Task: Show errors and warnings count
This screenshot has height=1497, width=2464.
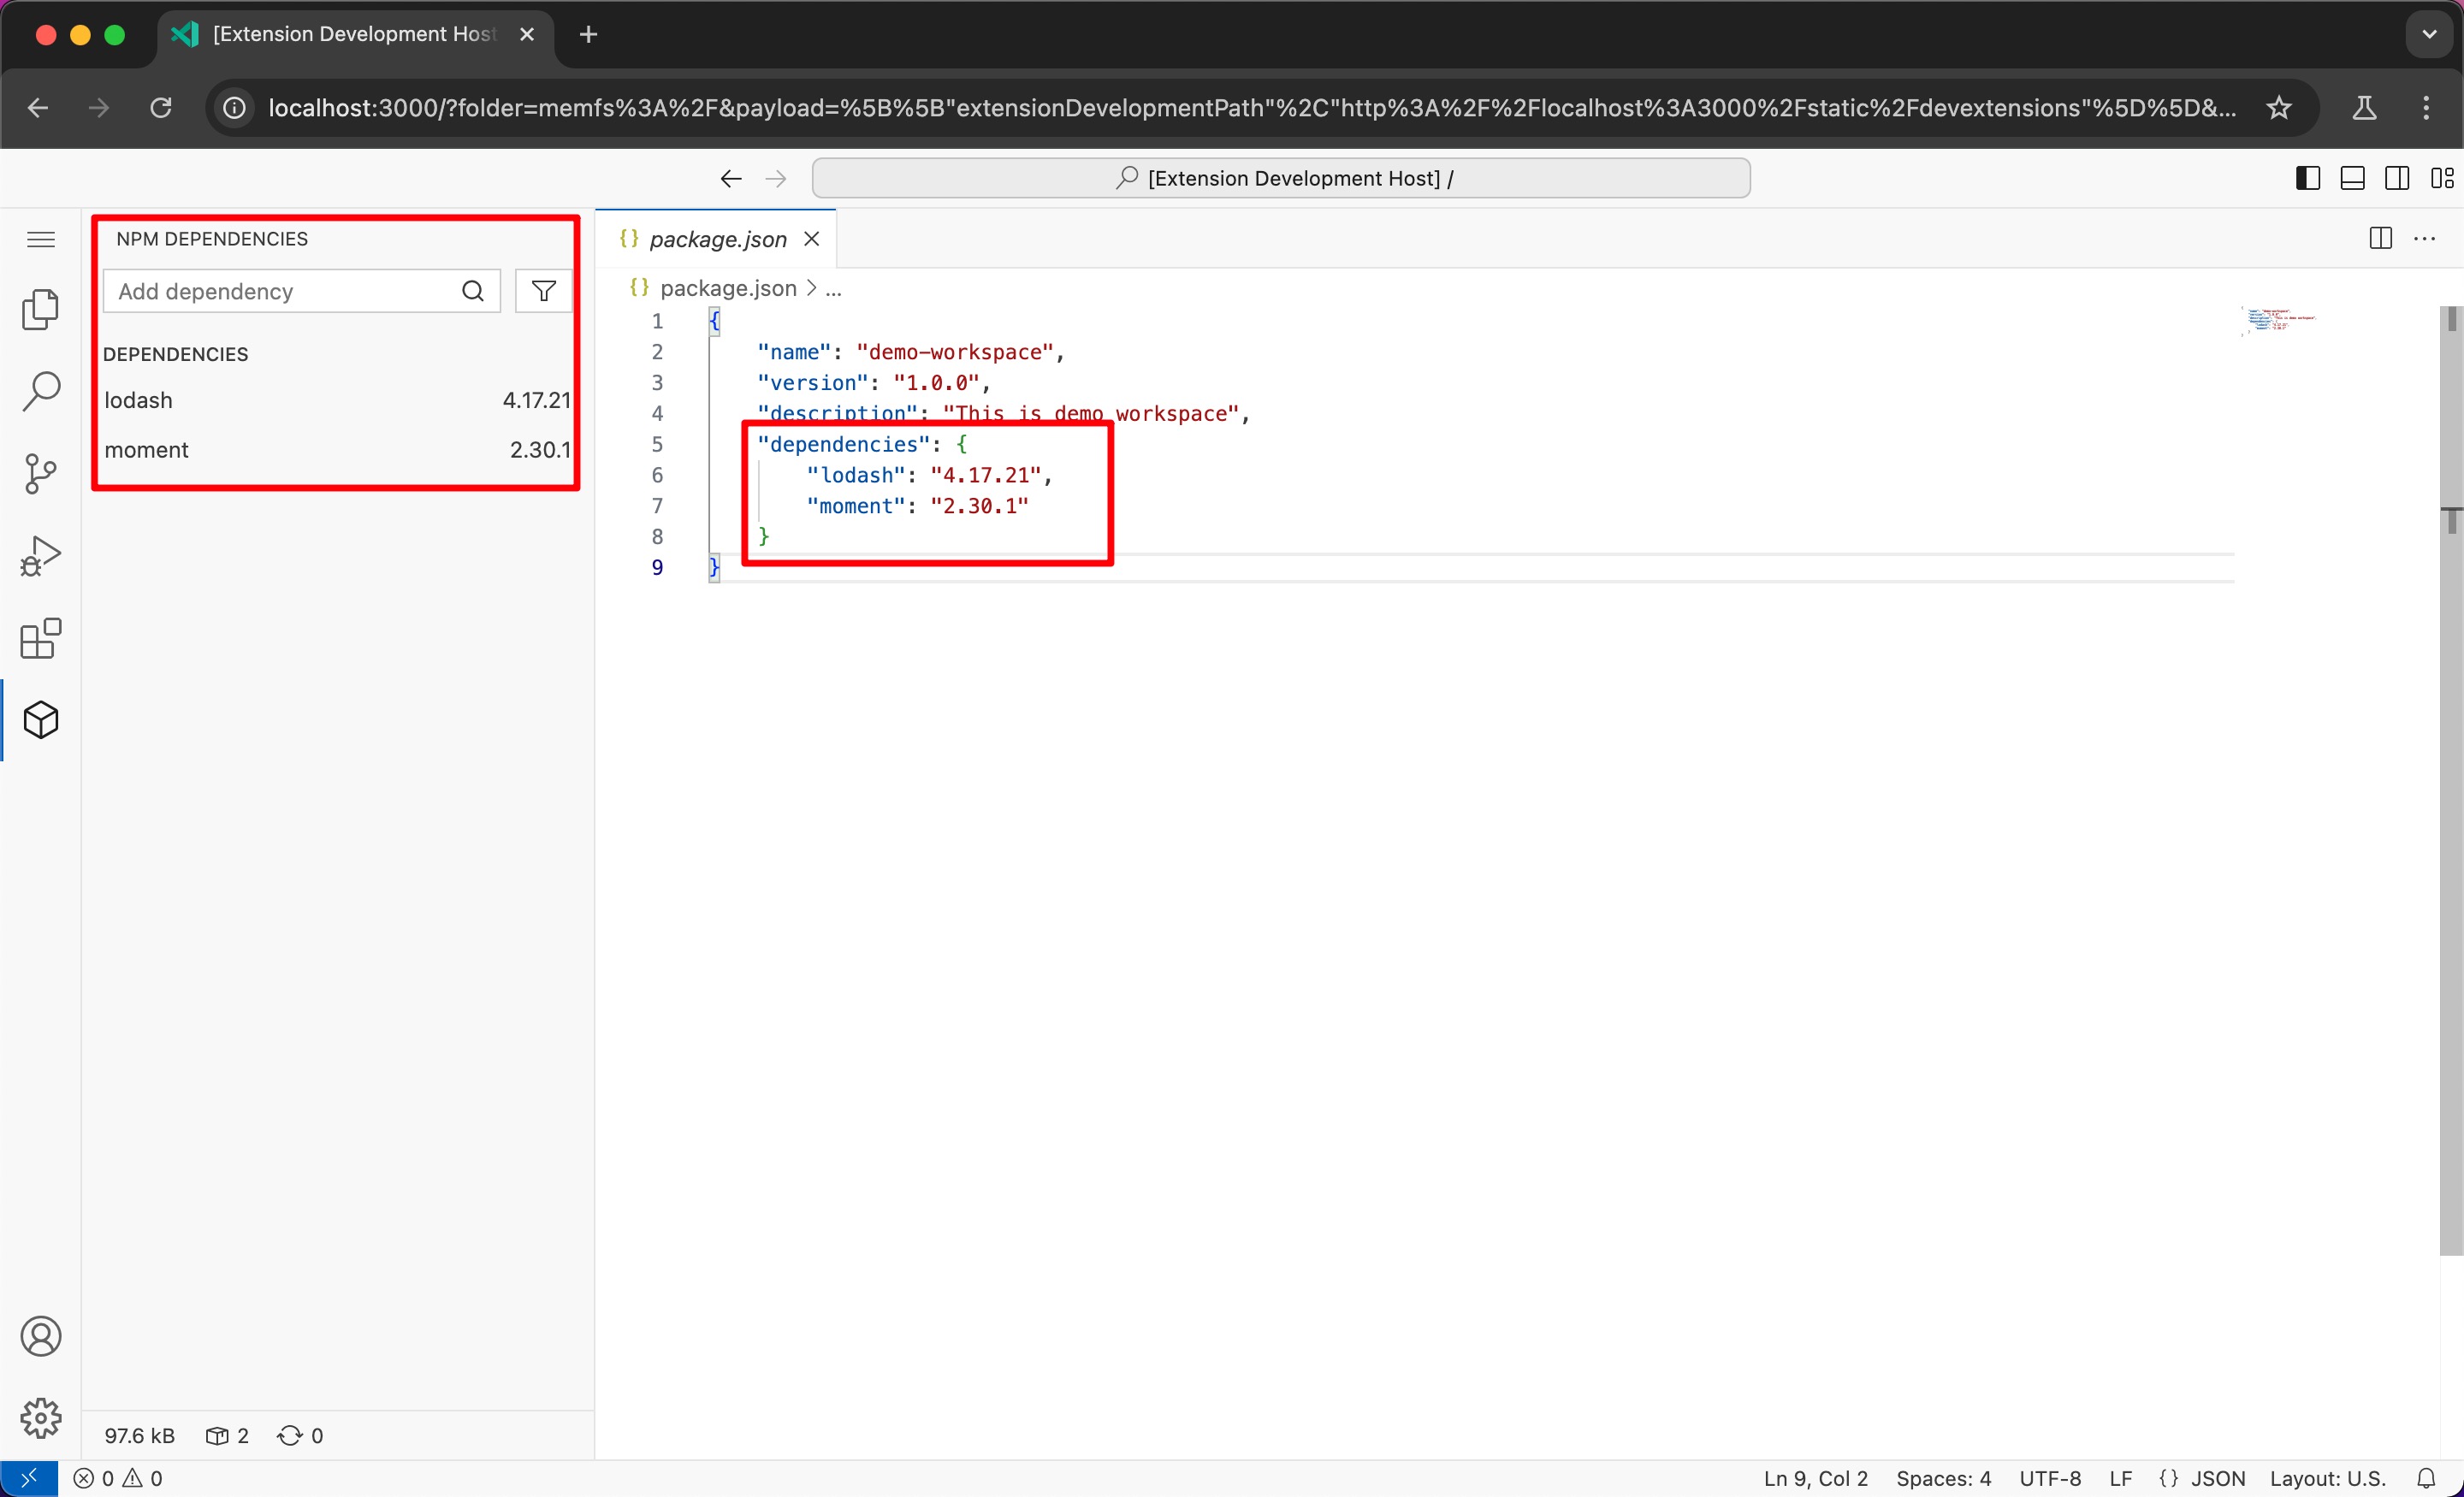Action: (x=118, y=1478)
